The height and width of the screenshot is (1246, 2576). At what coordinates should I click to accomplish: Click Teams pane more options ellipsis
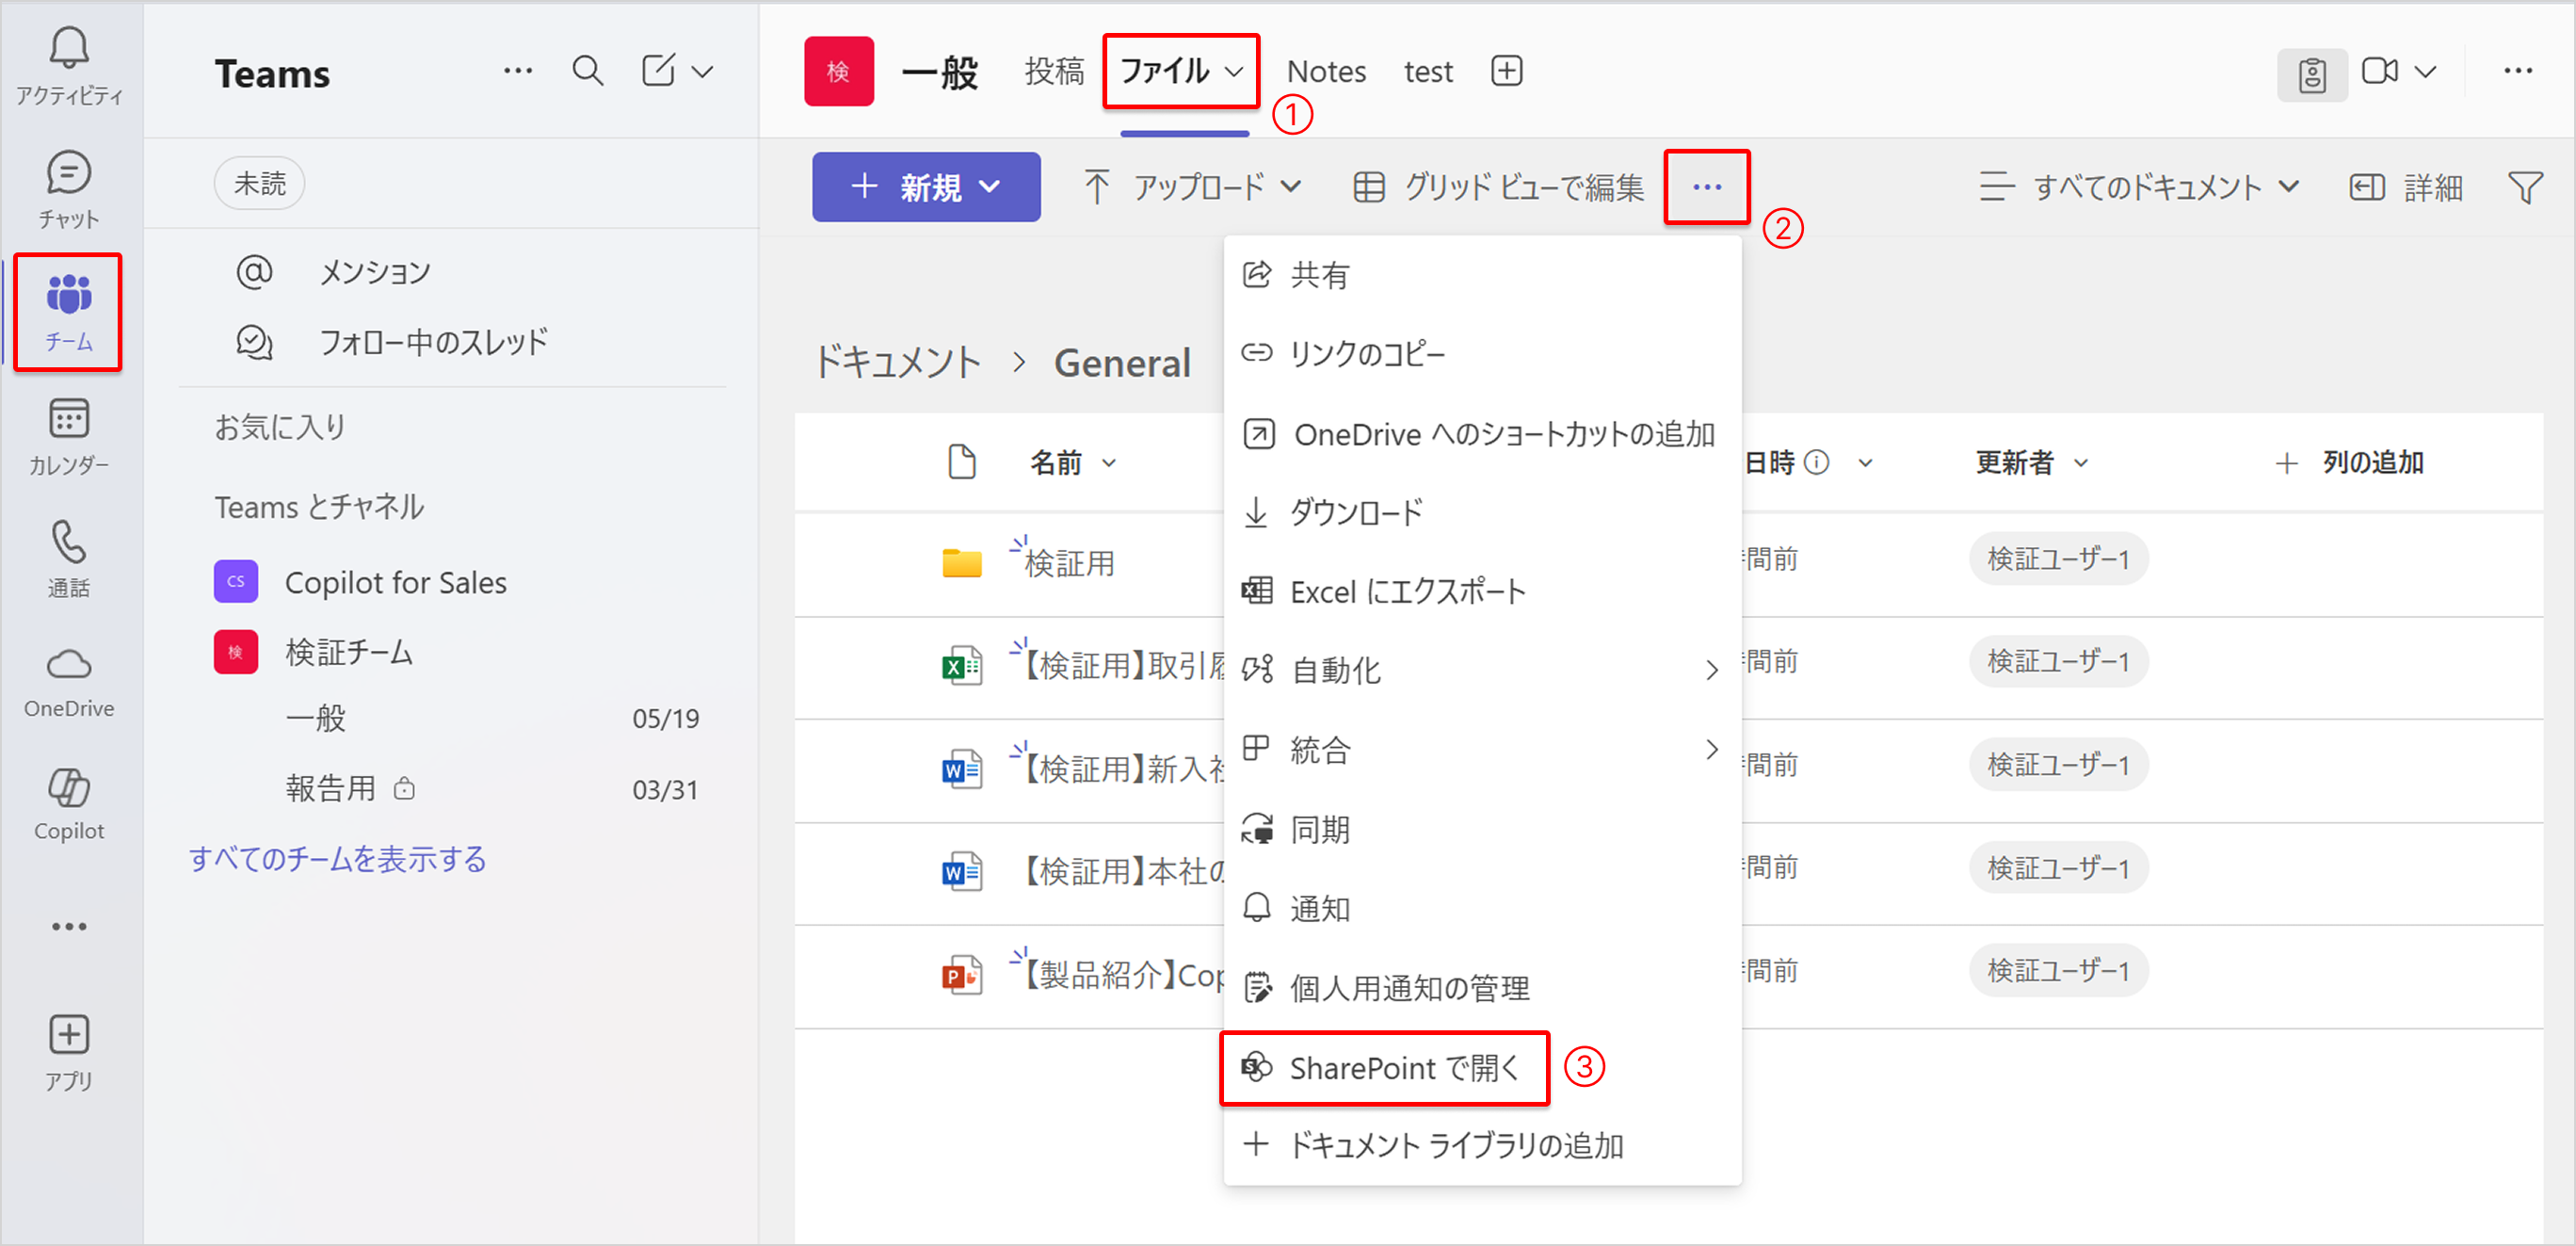(x=518, y=71)
